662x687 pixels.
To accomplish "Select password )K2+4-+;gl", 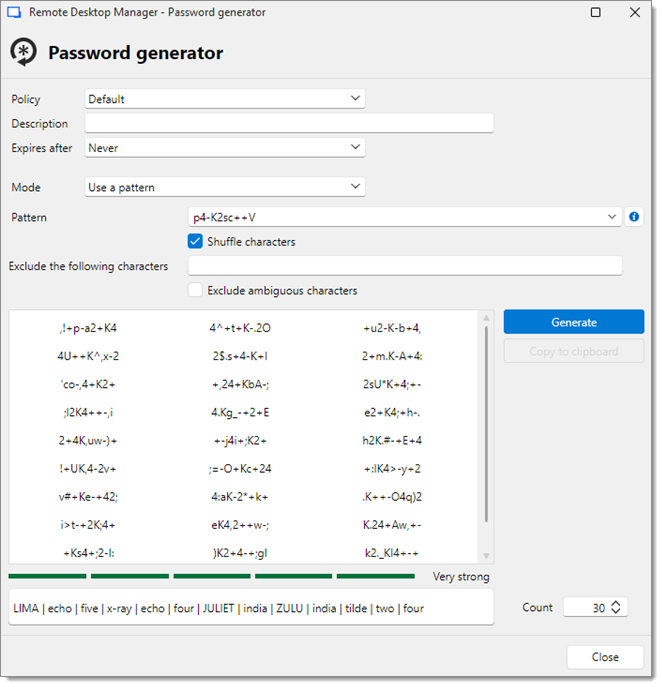I will 241,555.
